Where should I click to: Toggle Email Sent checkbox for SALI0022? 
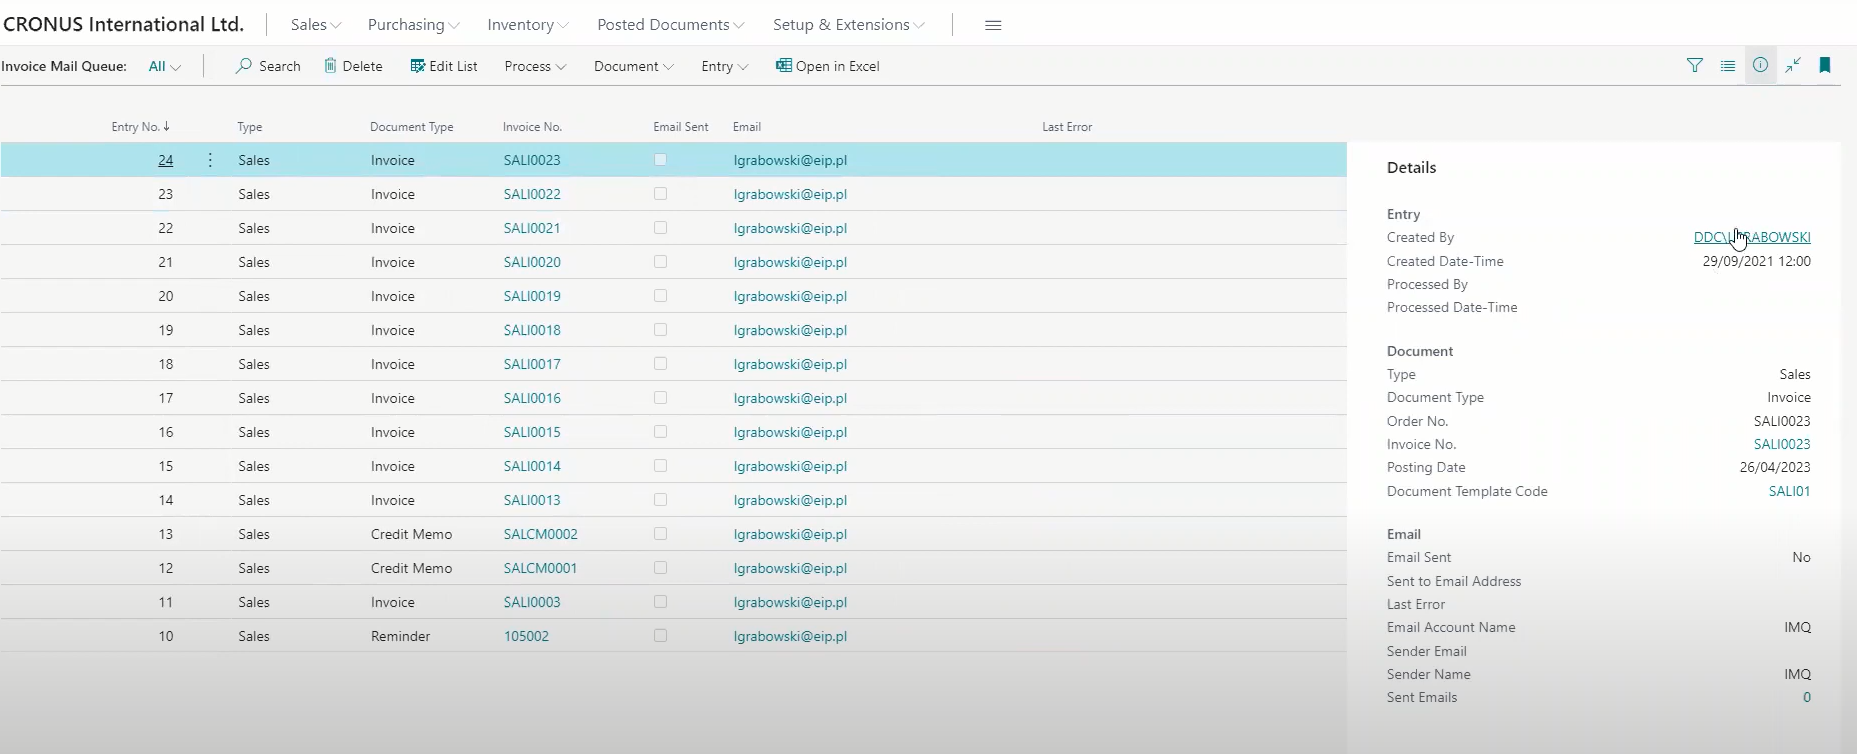pyautogui.click(x=660, y=194)
